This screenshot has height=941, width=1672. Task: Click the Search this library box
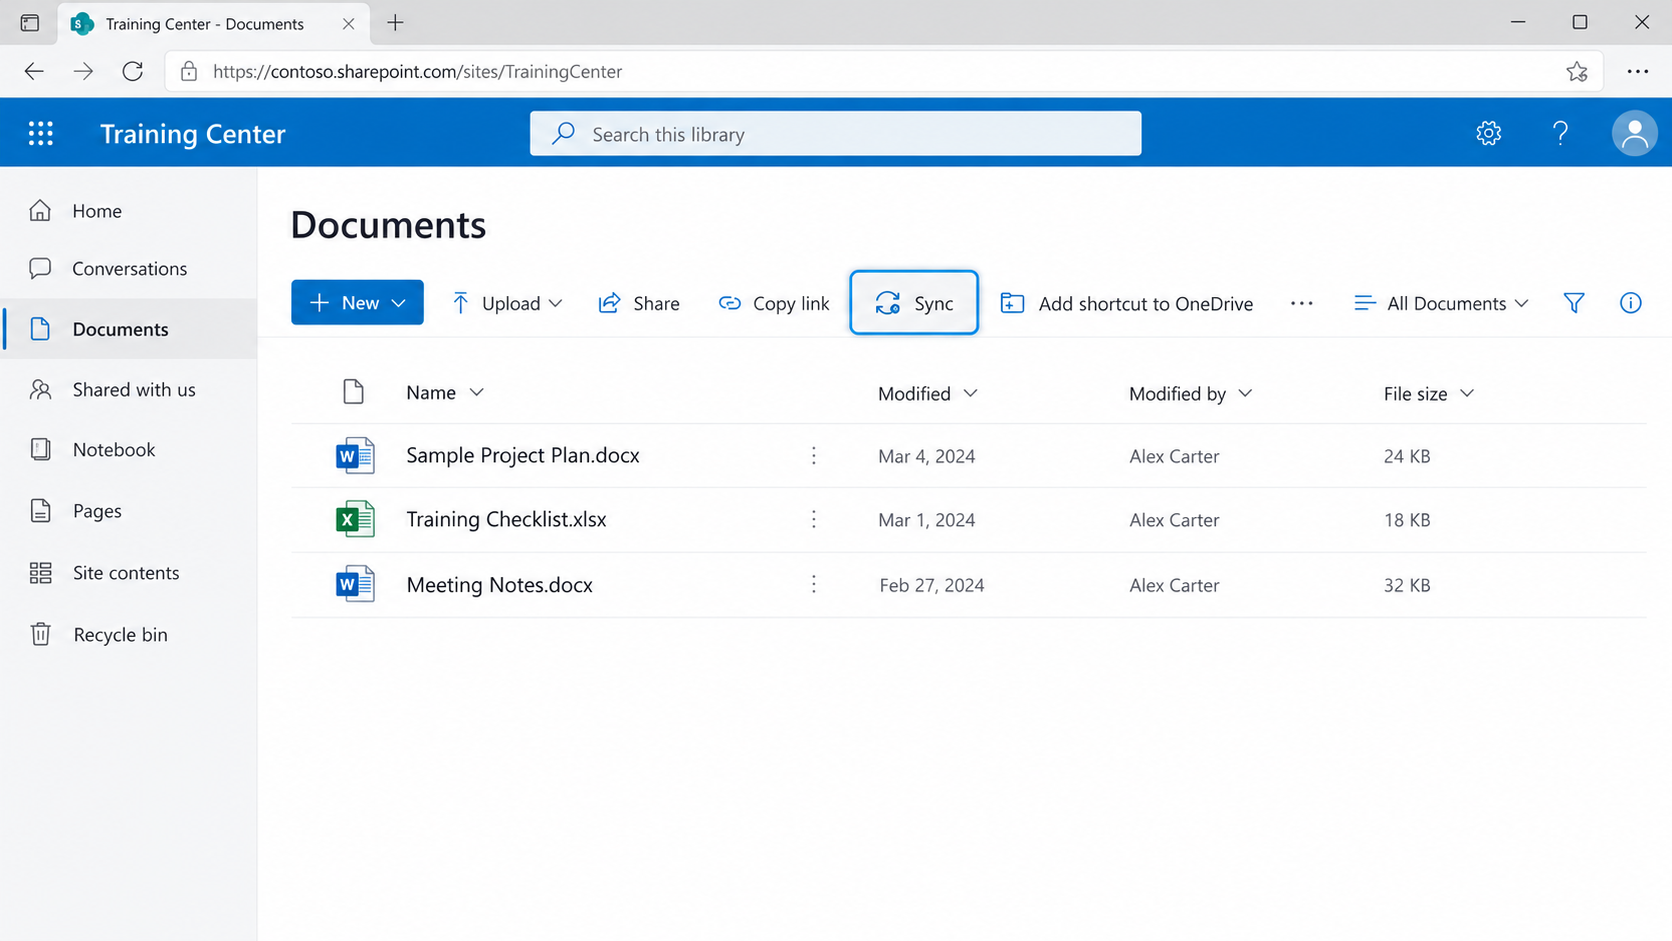point(835,133)
